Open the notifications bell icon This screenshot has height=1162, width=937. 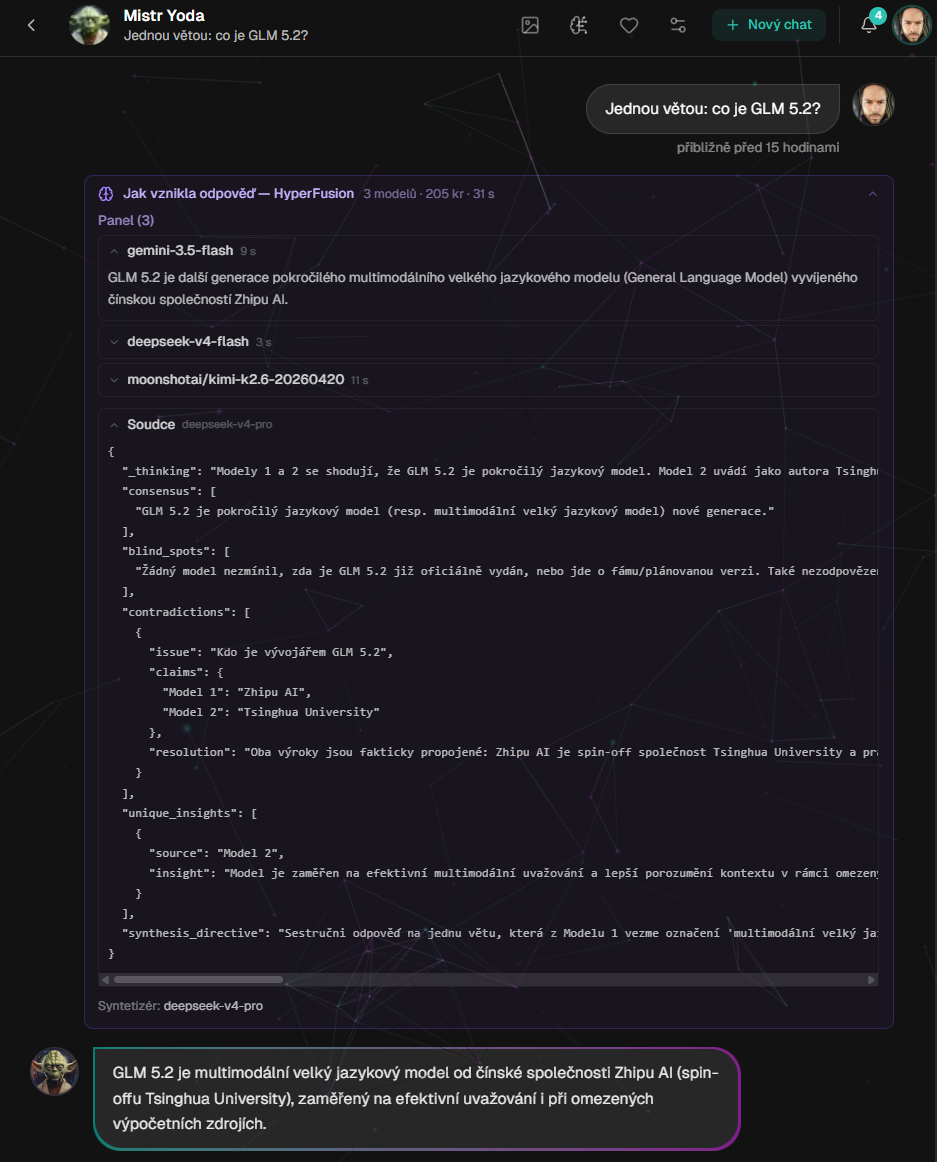[x=869, y=25]
